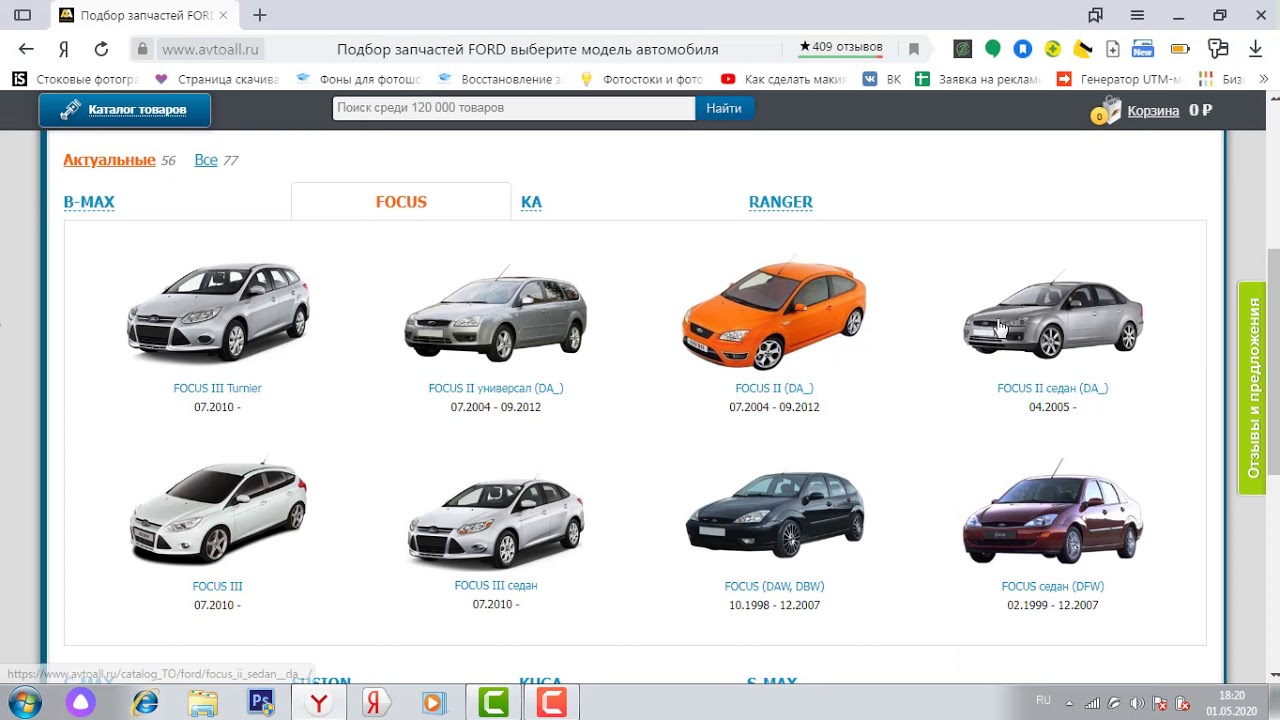1280x720 pixels.
Task: Click the black FOCUS (DAW, DBW) car image
Action: (x=774, y=515)
